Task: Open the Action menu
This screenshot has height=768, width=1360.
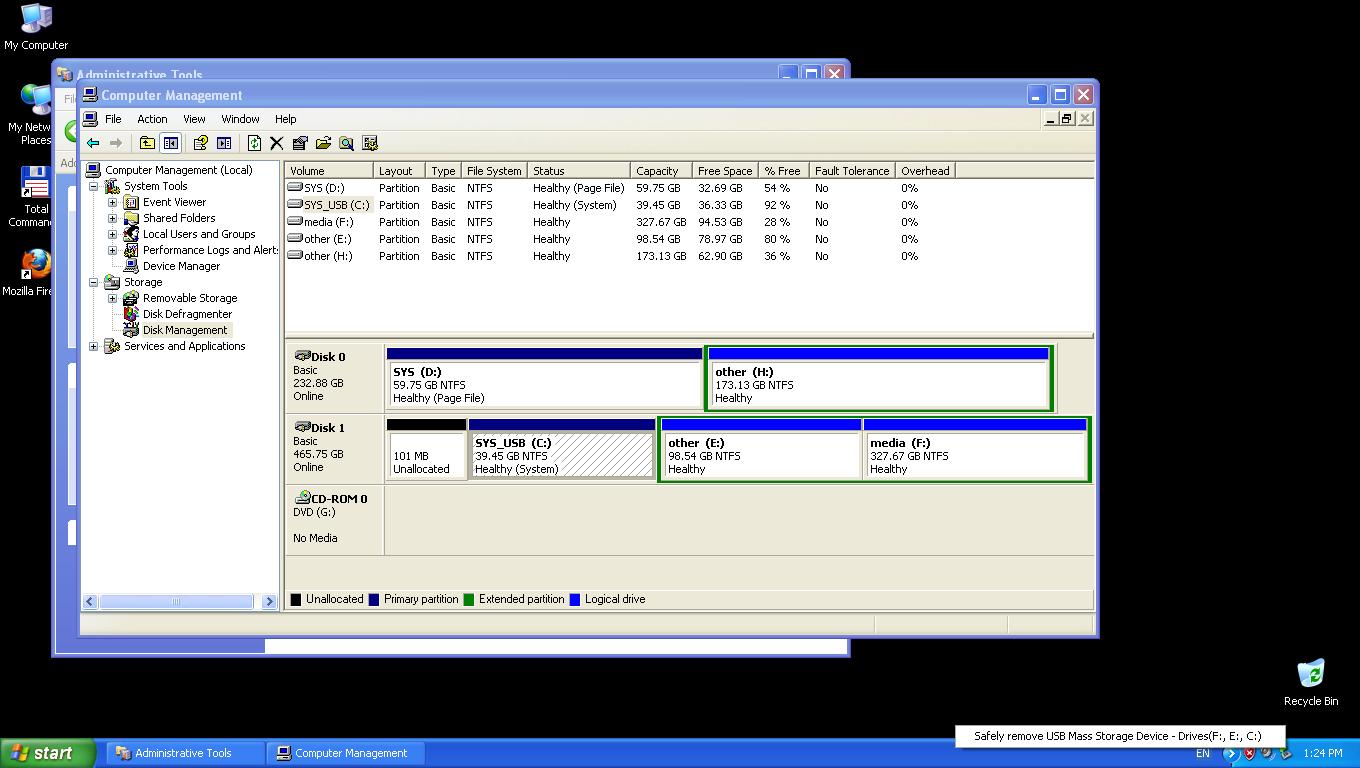Action: (152, 119)
